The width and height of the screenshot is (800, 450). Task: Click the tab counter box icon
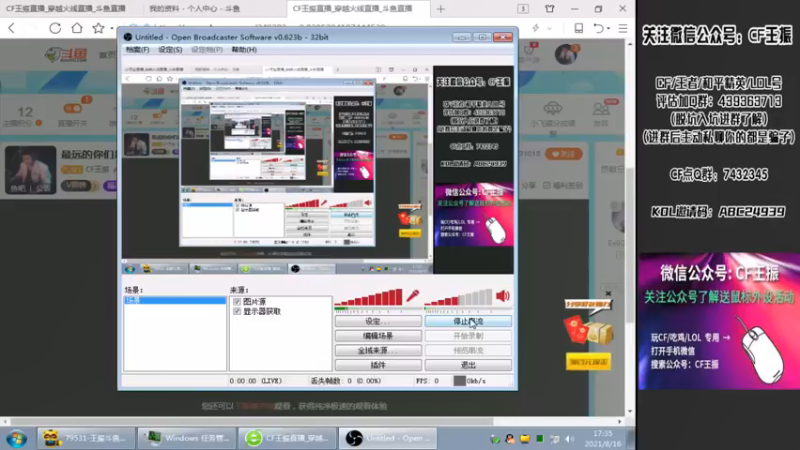[x=523, y=9]
